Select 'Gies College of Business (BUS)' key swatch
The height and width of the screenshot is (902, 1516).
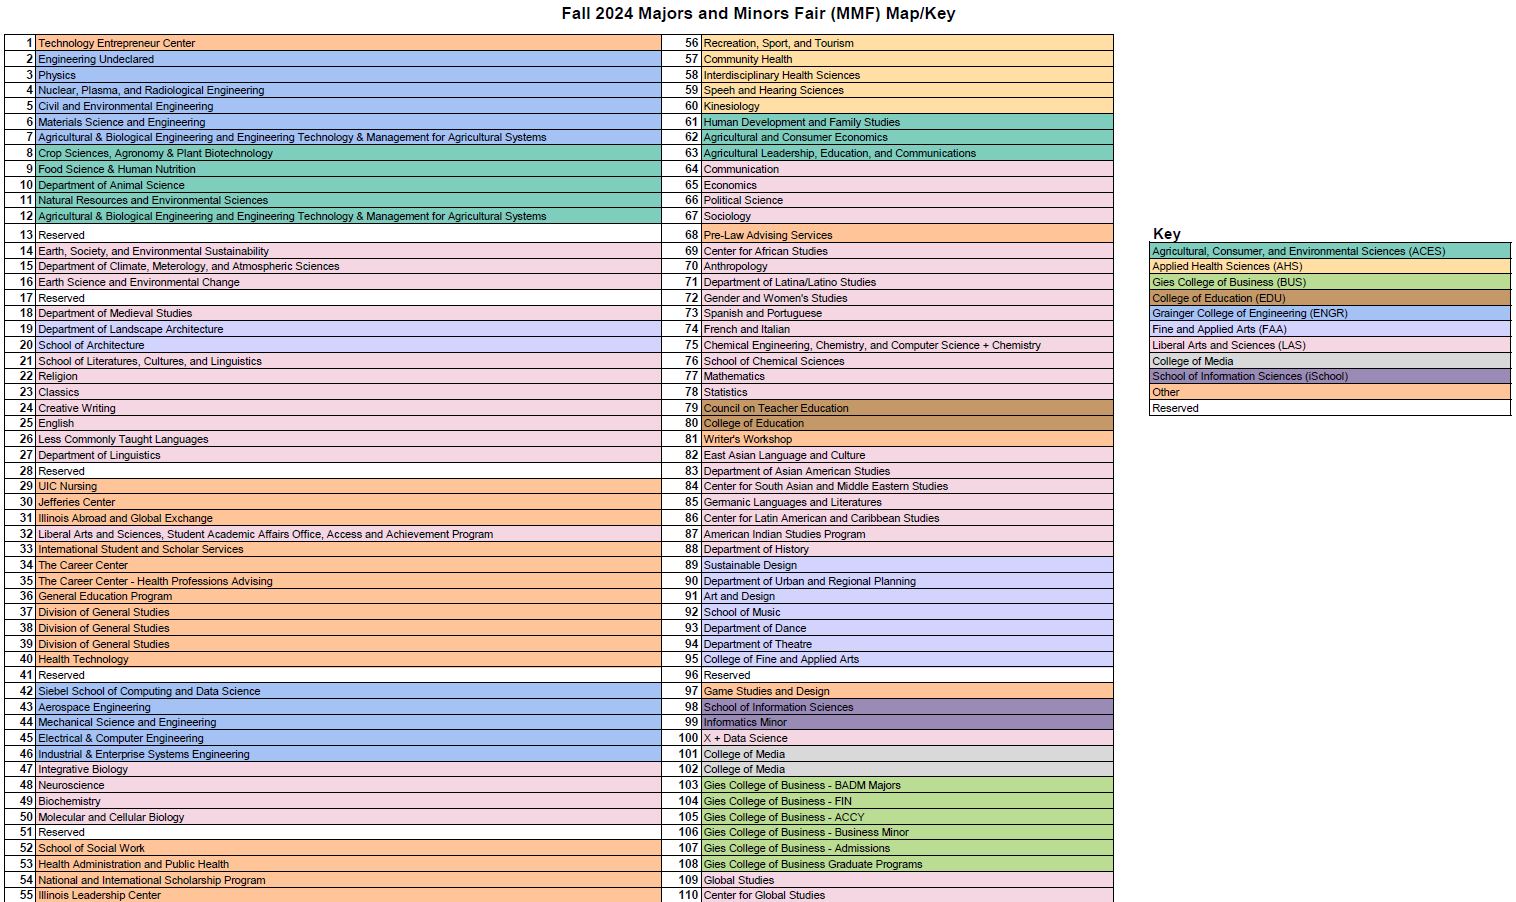tap(1330, 282)
